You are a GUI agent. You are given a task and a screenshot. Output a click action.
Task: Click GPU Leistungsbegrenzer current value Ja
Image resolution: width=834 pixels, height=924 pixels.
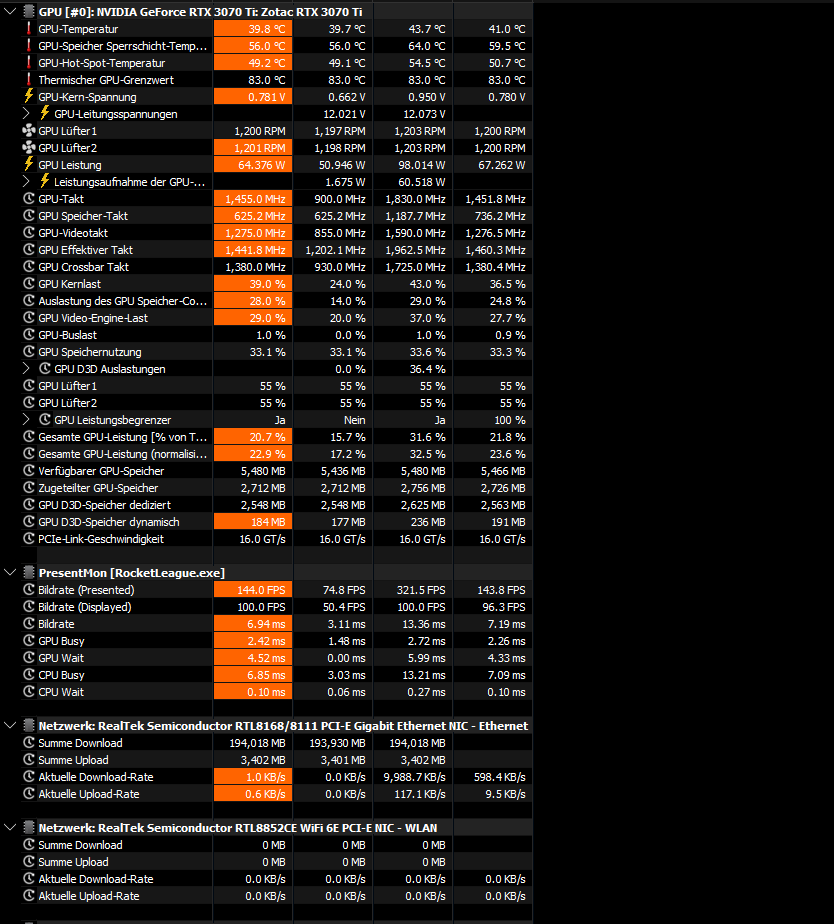tap(279, 420)
